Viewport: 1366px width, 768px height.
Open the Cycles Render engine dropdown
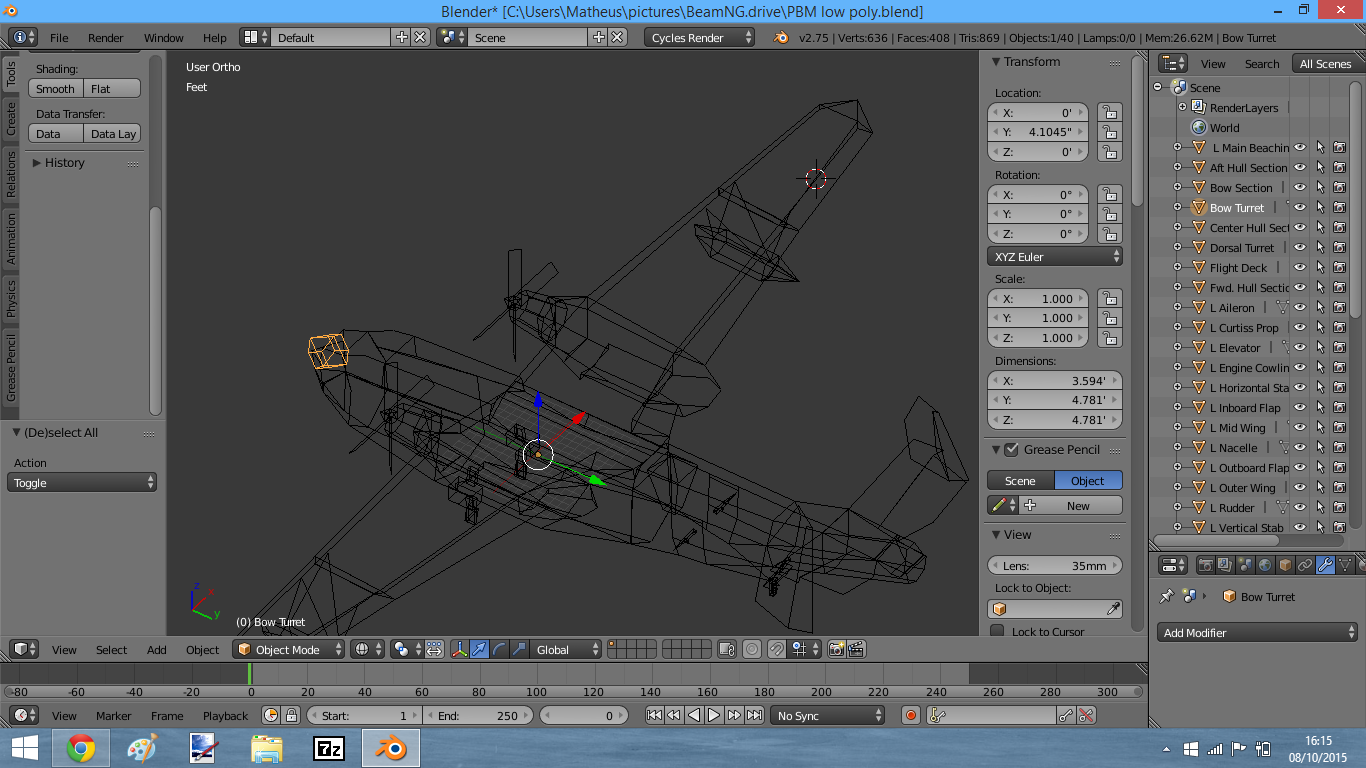(700, 38)
